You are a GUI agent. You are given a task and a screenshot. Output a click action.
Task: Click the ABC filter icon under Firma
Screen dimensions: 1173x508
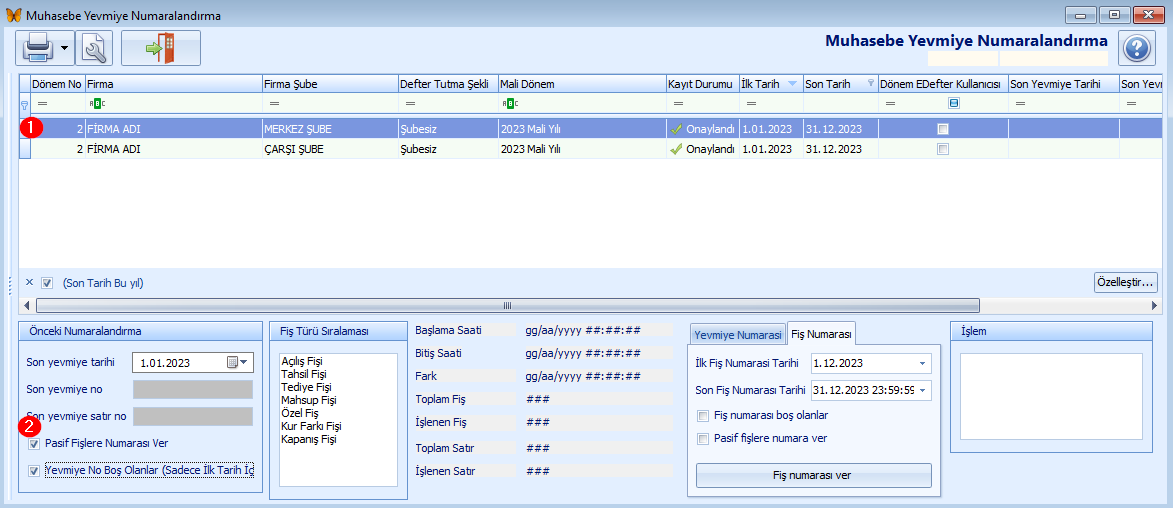click(96, 103)
